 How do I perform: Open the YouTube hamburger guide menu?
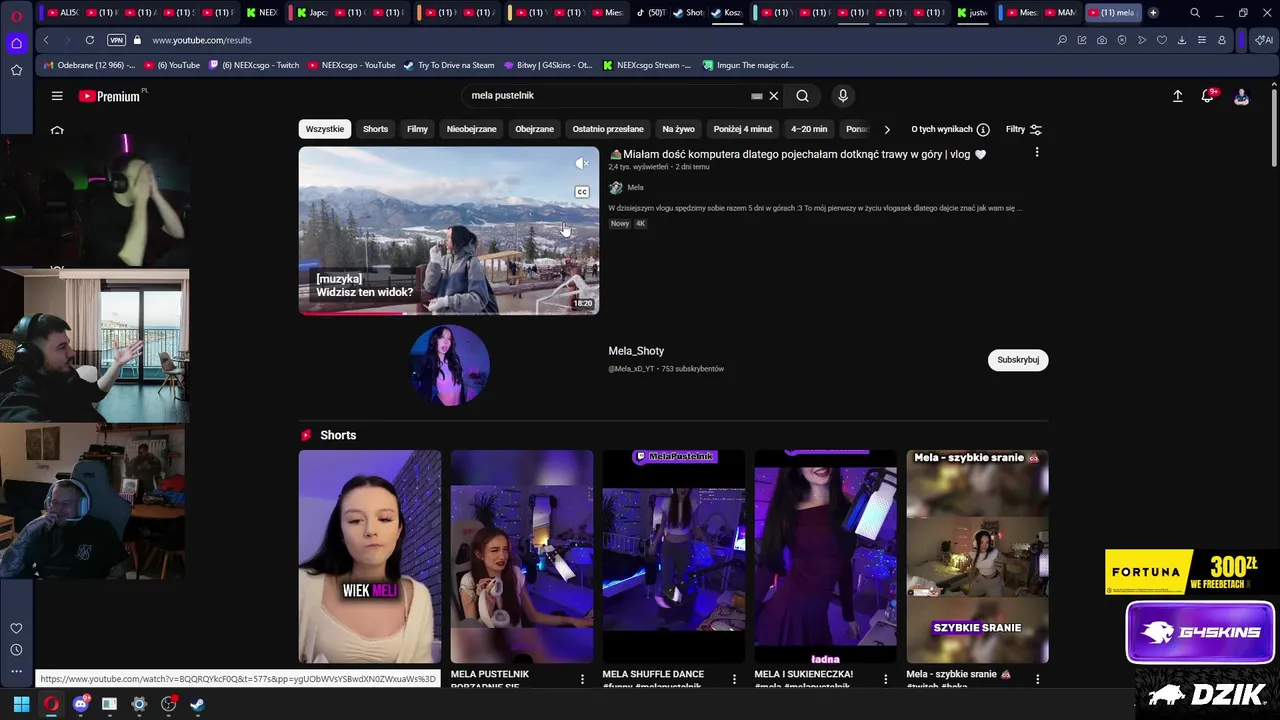(x=57, y=96)
